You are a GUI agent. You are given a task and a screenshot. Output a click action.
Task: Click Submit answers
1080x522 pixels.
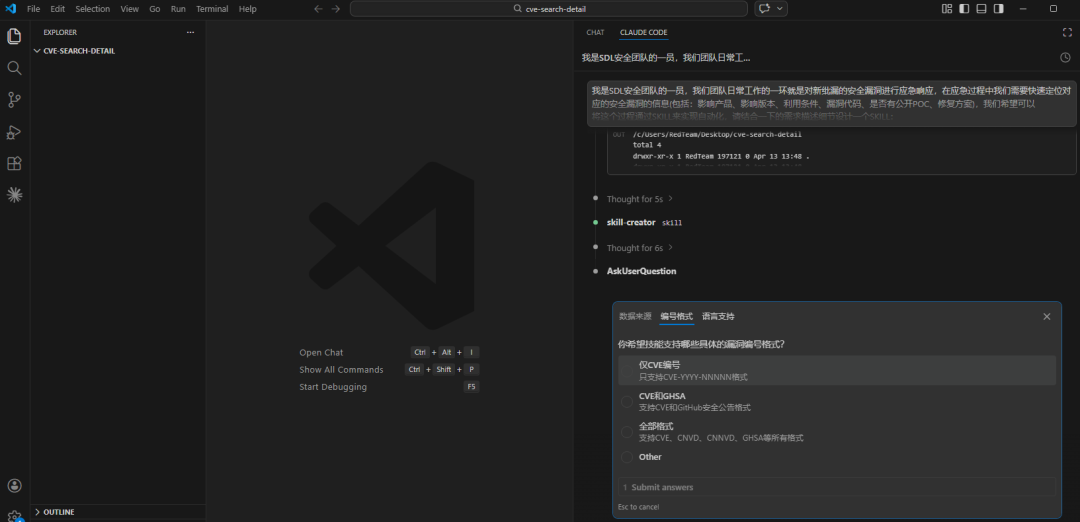[x=837, y=487]
